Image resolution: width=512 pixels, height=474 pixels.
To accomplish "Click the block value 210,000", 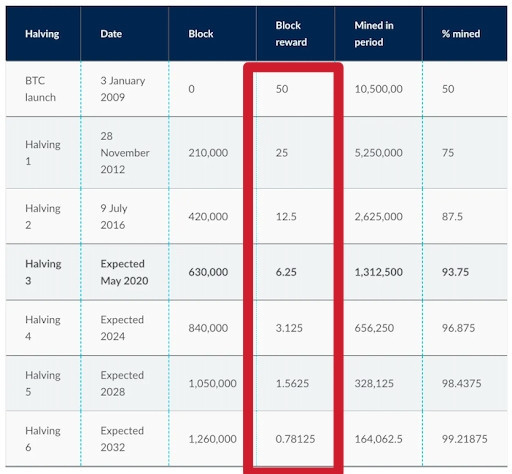I will pyautogui.click(x=208, y=153).
